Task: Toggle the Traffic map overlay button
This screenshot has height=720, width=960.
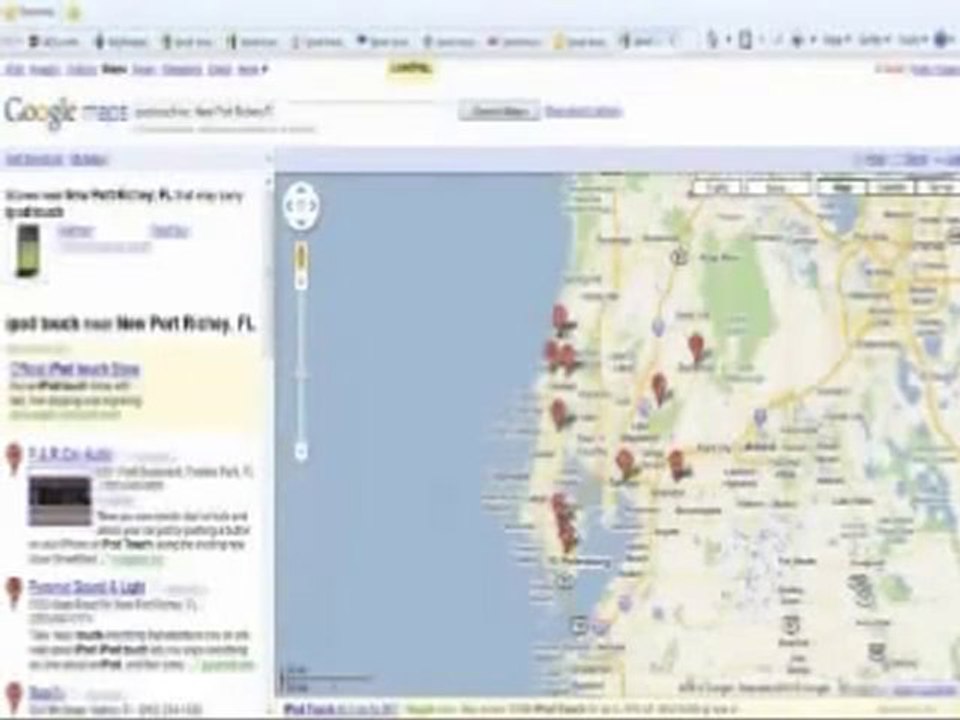Action: point(718,187)
